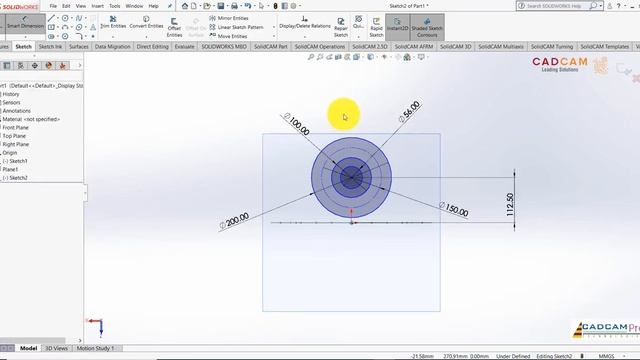Image resolution: width=640 pixels, height=360 pixels.
Task: Pin the menu bar with pushpin
Action: [x=170, y=6]
